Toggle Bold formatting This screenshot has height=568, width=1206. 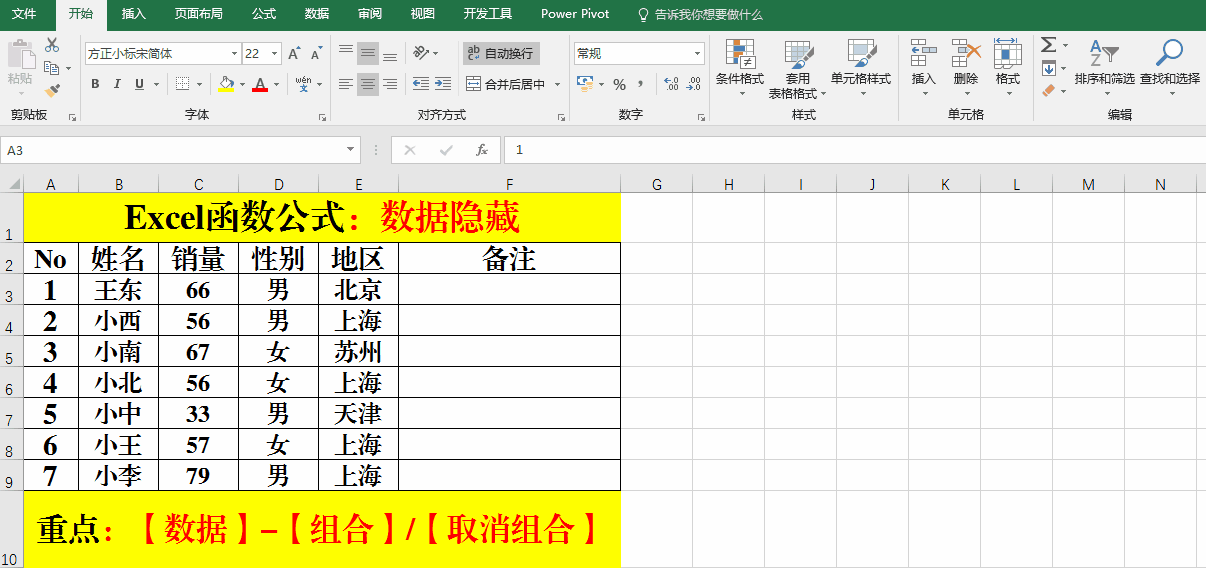pos(96,85)
